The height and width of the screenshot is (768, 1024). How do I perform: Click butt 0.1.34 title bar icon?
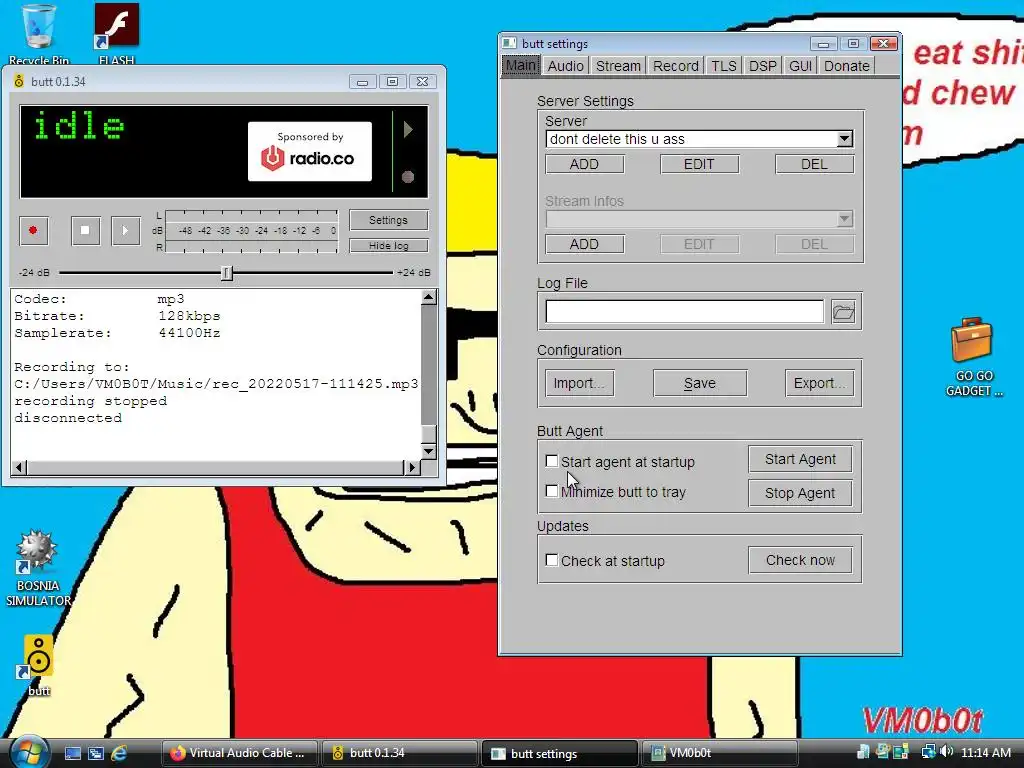point(19,82)
